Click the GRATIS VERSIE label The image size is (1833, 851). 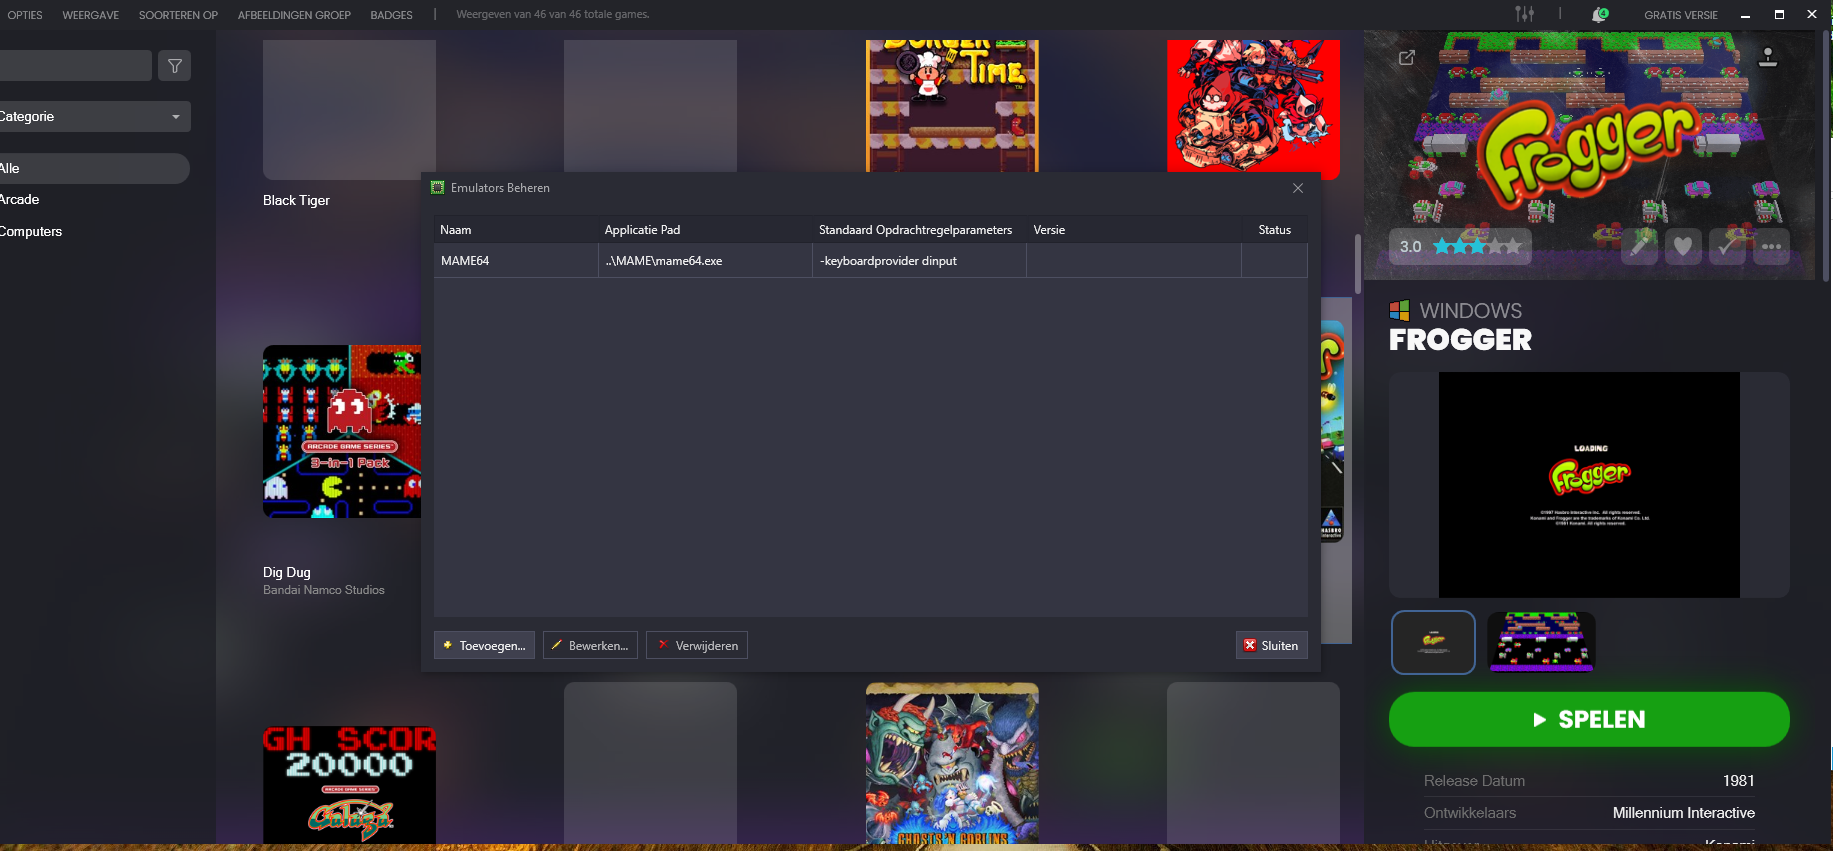pyautogui.click(x=1680, y=15)
